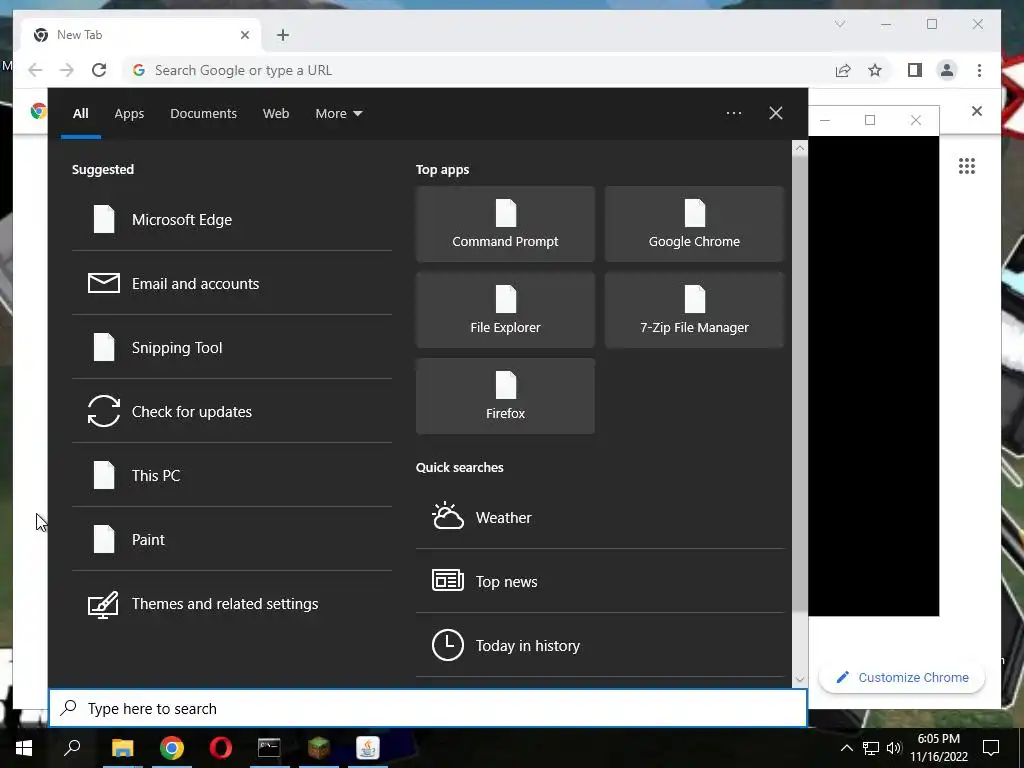The width and height of the screenshot is (1024, 768).
Task: Open a new Chrome tab
Action: pos(283,35)
